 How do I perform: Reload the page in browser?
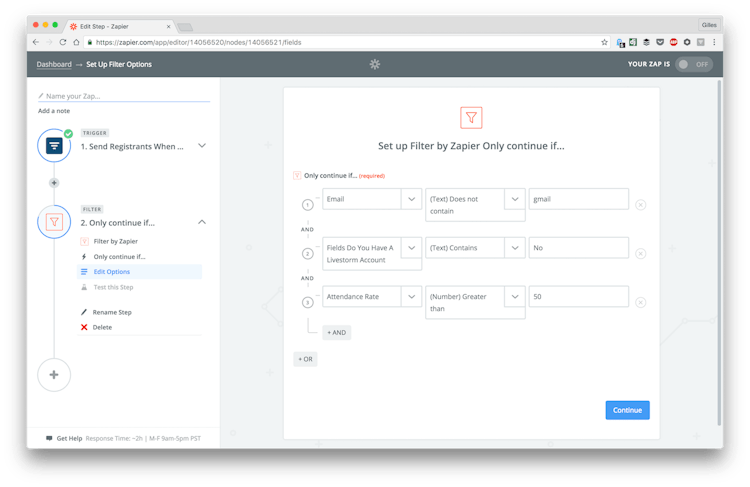click(63, 42)
